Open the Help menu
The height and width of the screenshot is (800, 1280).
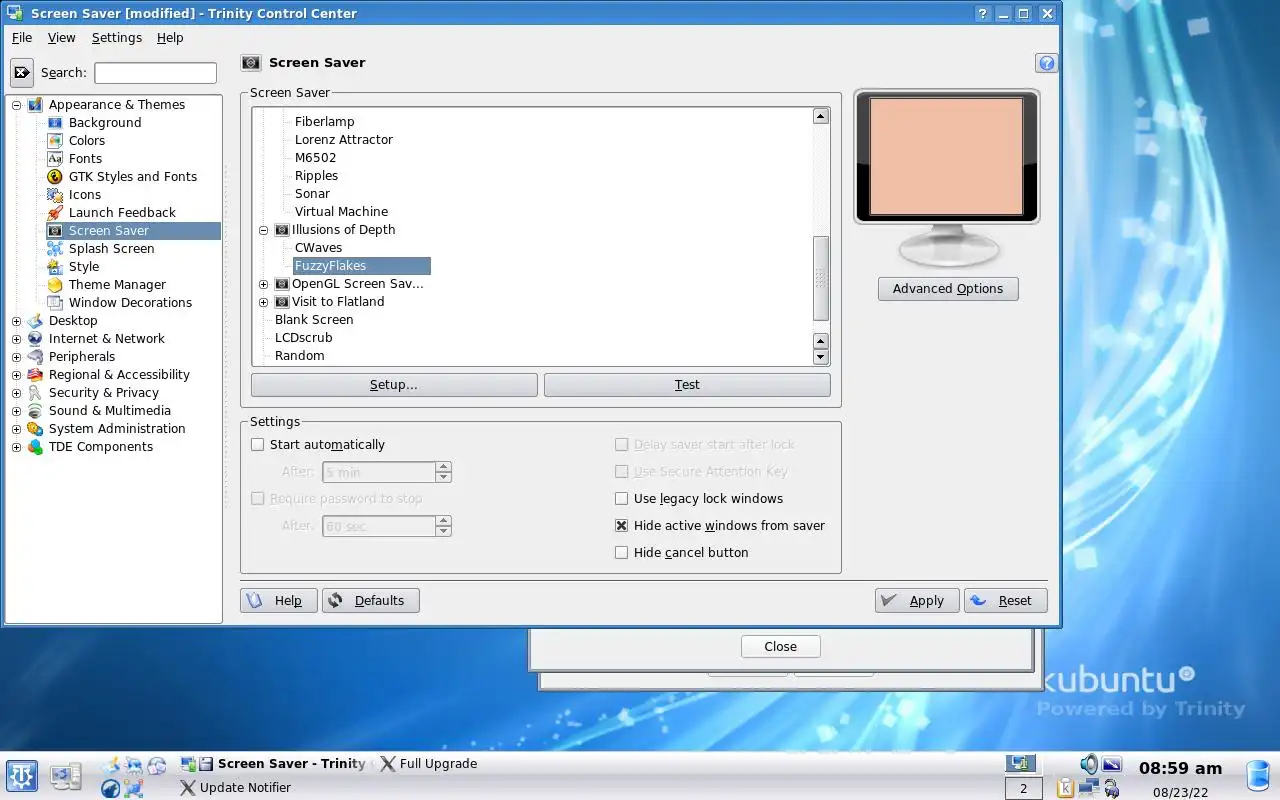pos(170,38)
